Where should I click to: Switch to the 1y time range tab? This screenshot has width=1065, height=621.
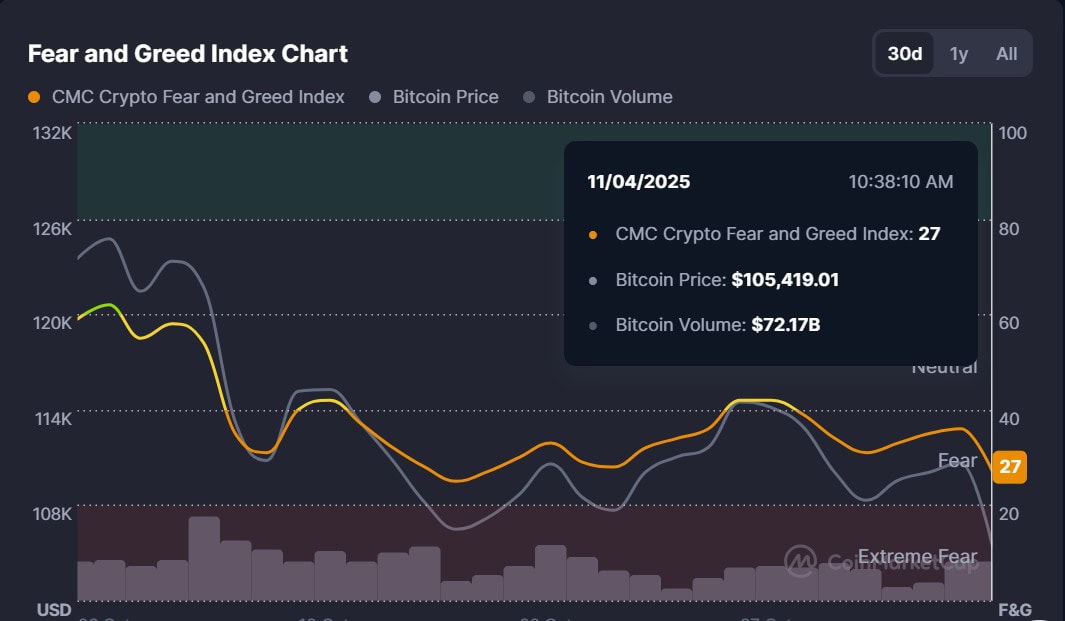958,54
